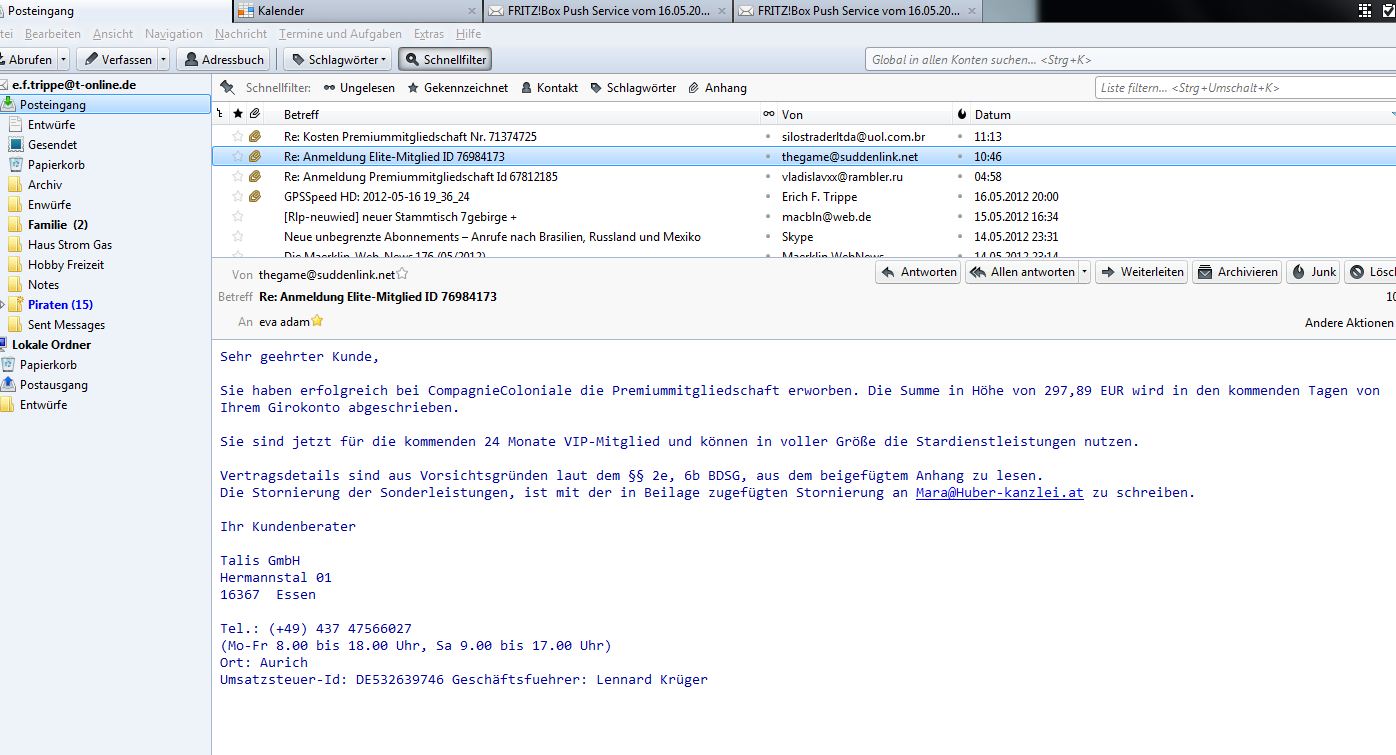Toggle the Anhang quick filter

[717, 88]
